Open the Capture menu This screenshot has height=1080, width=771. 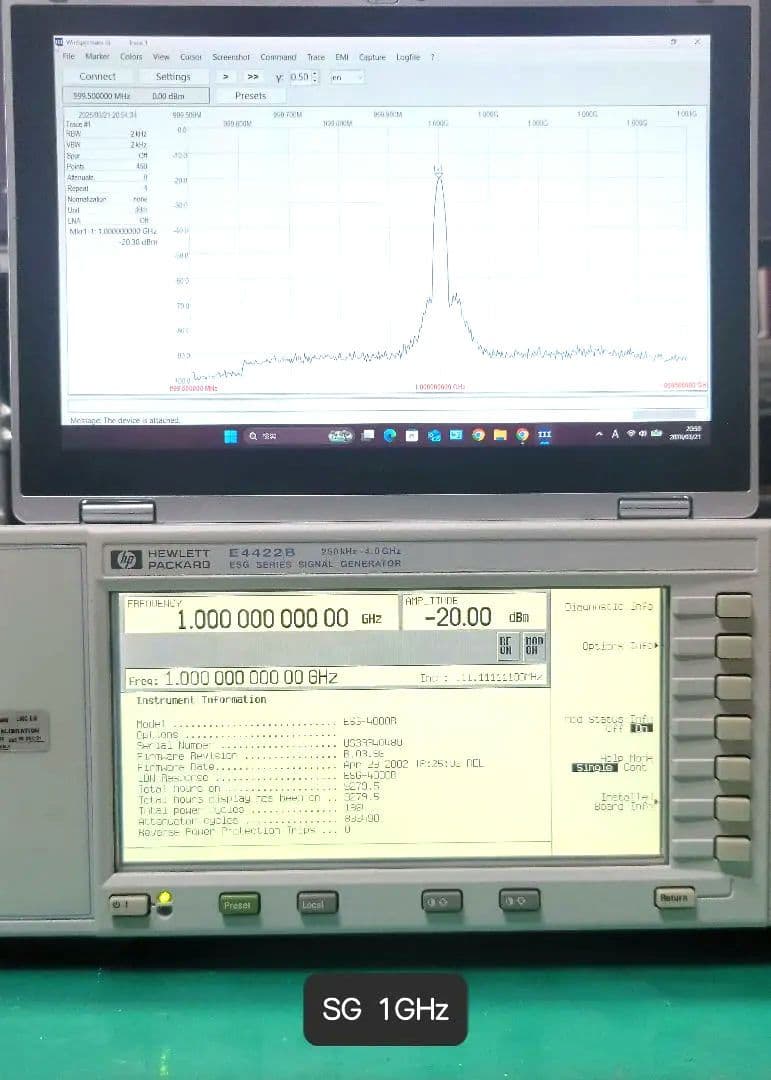click(x=372, y=57)
